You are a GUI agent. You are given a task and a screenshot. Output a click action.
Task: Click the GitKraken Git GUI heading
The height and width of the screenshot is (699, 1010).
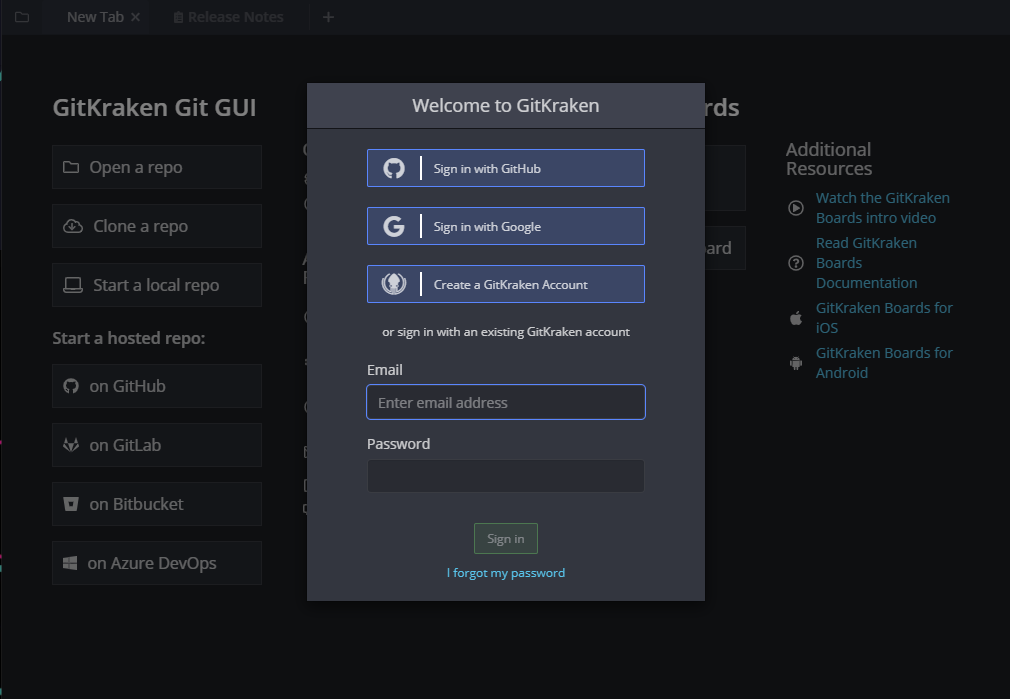155,107
